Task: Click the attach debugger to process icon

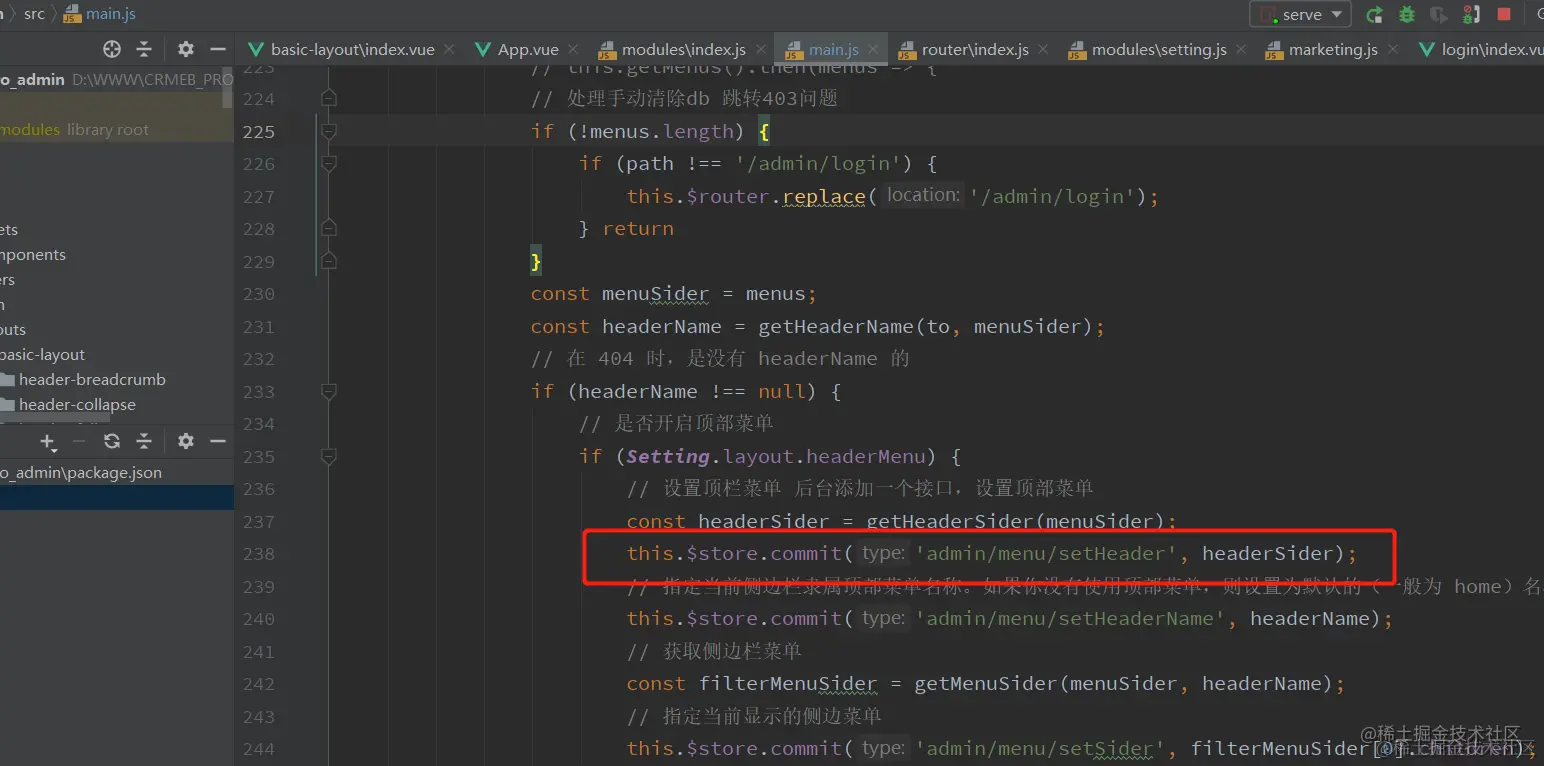Action: [x=1471, y=14]
